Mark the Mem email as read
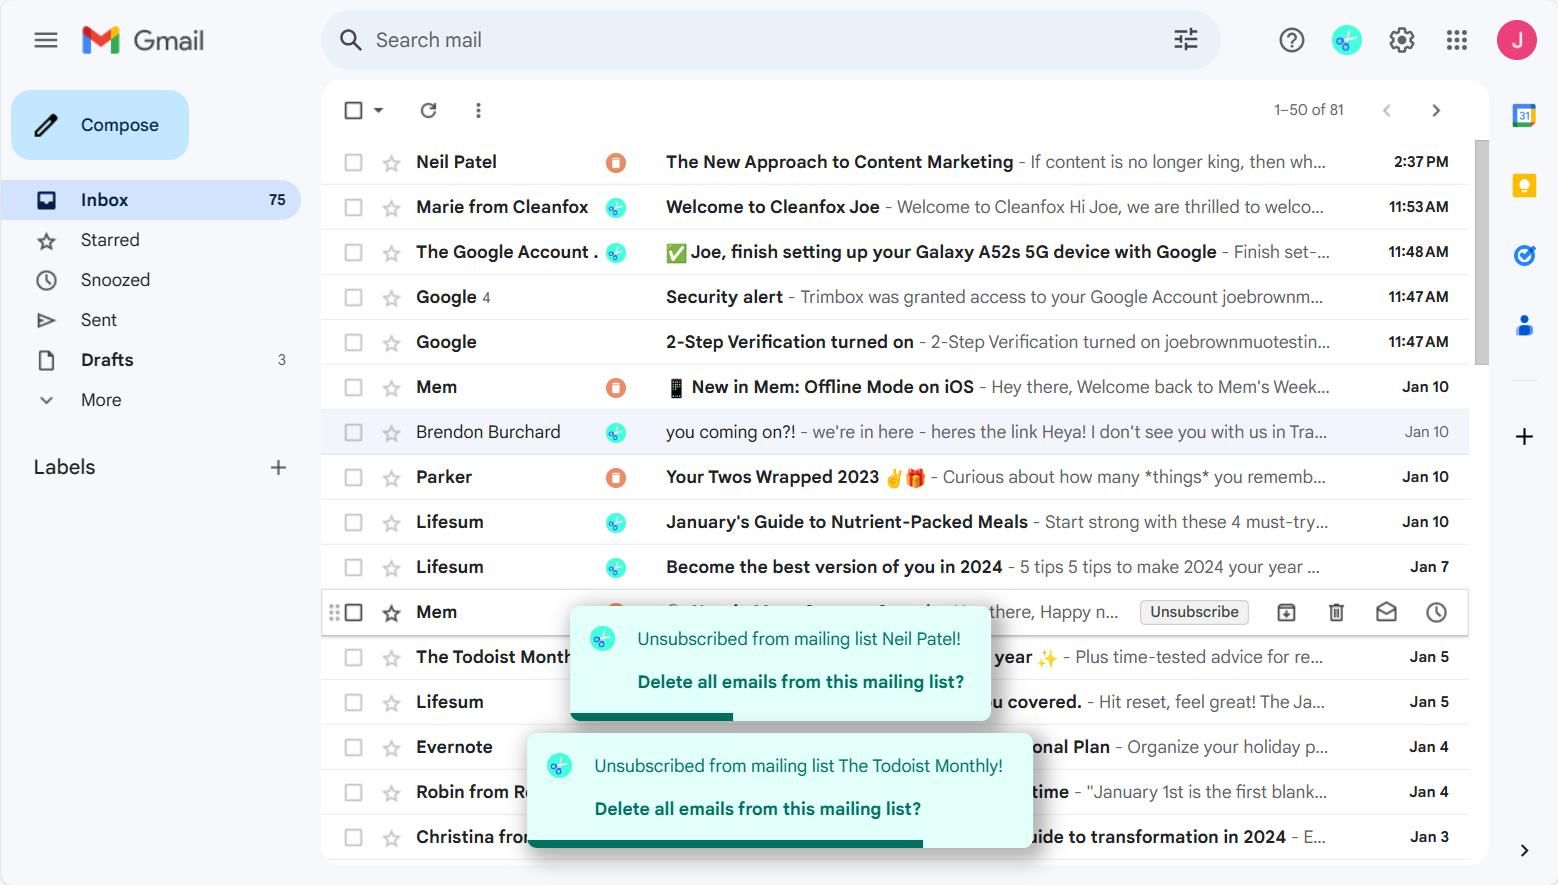The image size is (1558, 885). 1386,611
